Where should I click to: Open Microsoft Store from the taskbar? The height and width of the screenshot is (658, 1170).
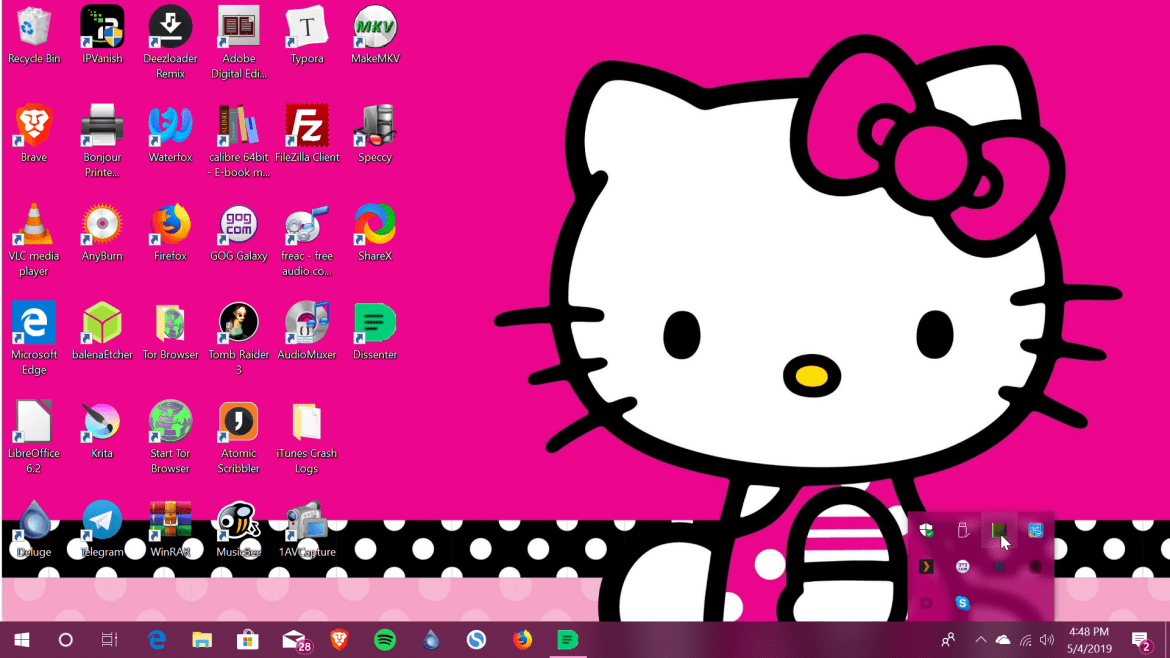point(248,640)
